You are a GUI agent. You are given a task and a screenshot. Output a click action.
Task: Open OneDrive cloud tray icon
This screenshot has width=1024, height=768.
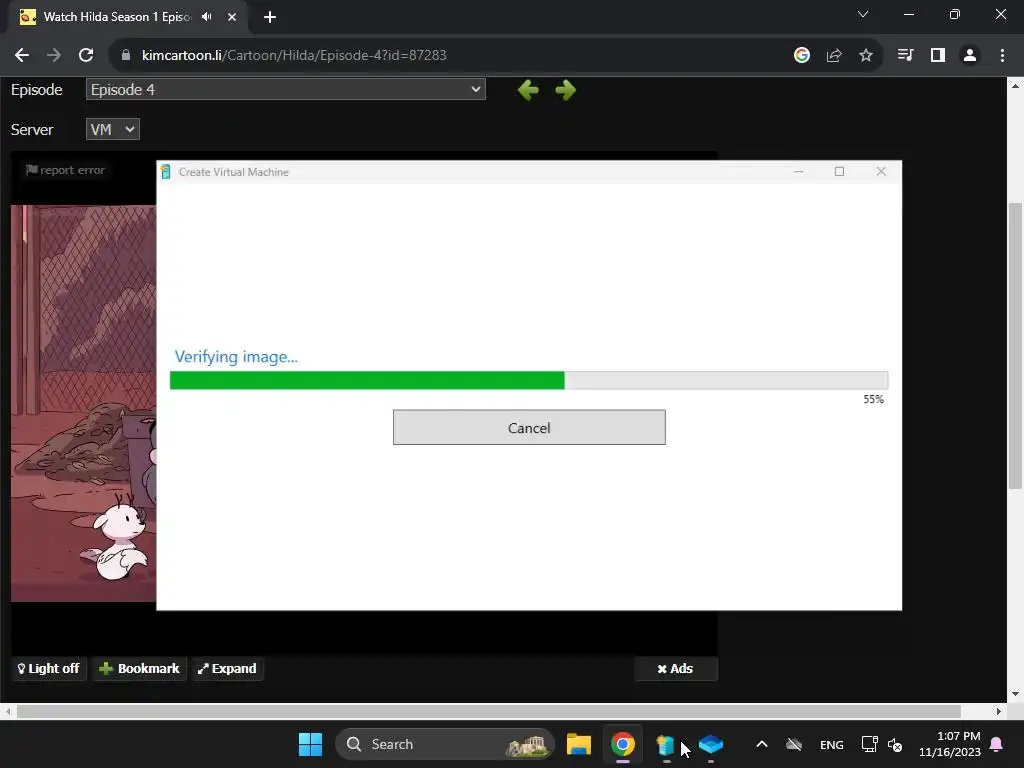[x=794, y=744]
